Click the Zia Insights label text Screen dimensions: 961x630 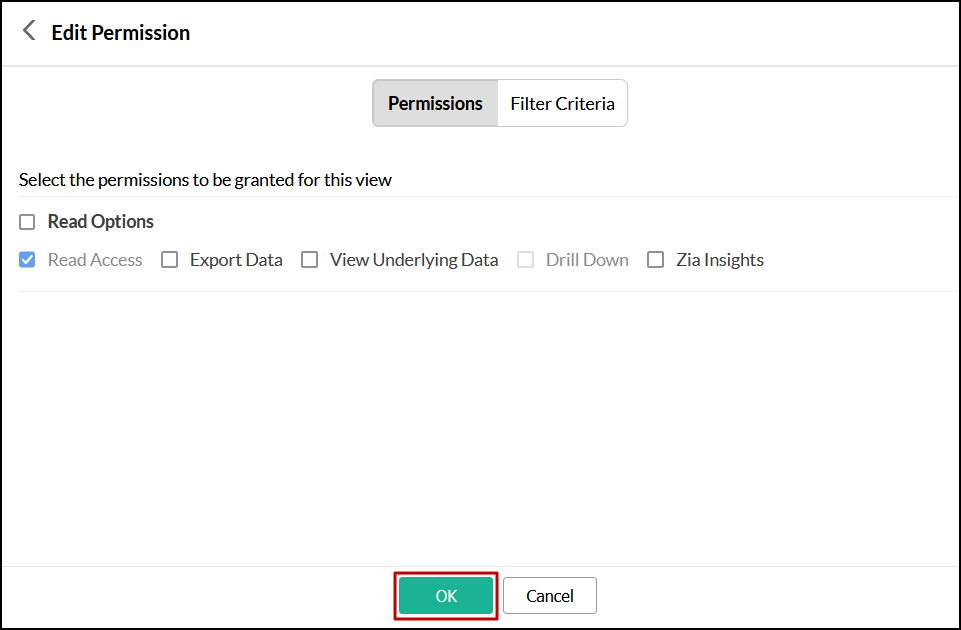pyautogui.click(x=720, y=260)
